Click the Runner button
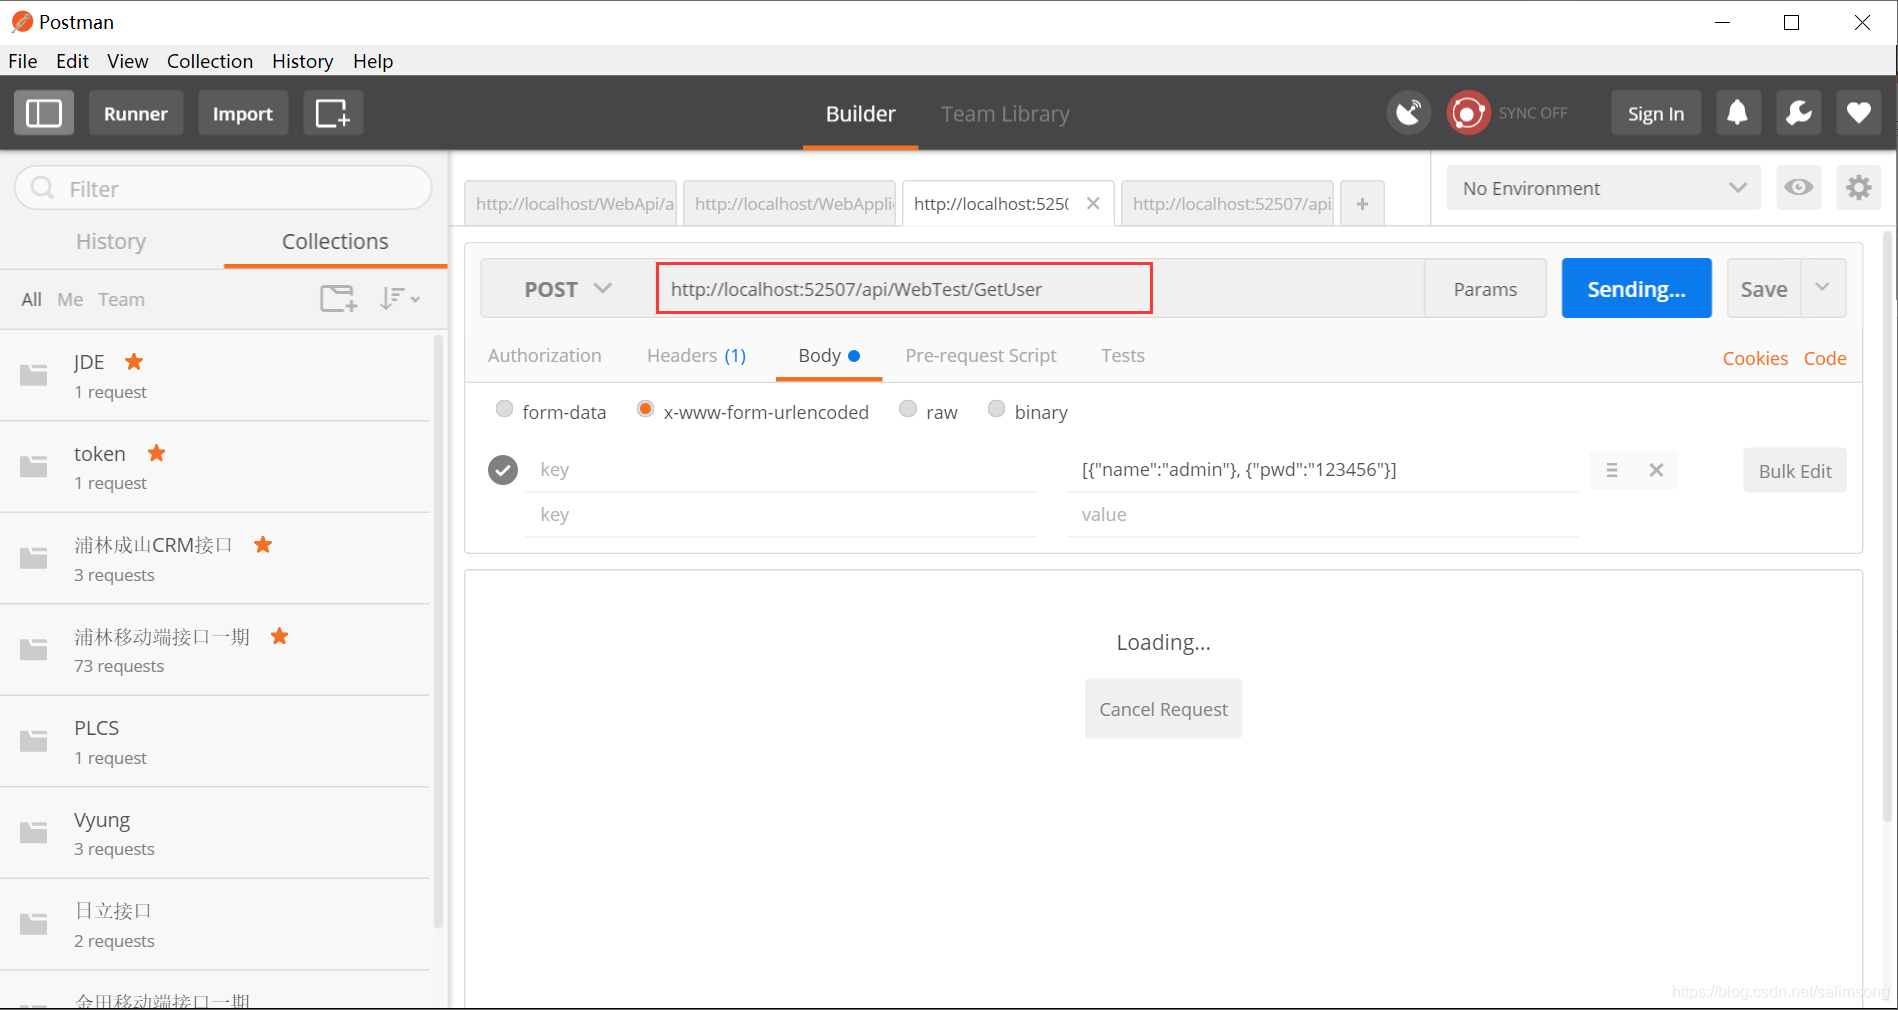Screen dimensions: 1898x1010 [136, 113]
